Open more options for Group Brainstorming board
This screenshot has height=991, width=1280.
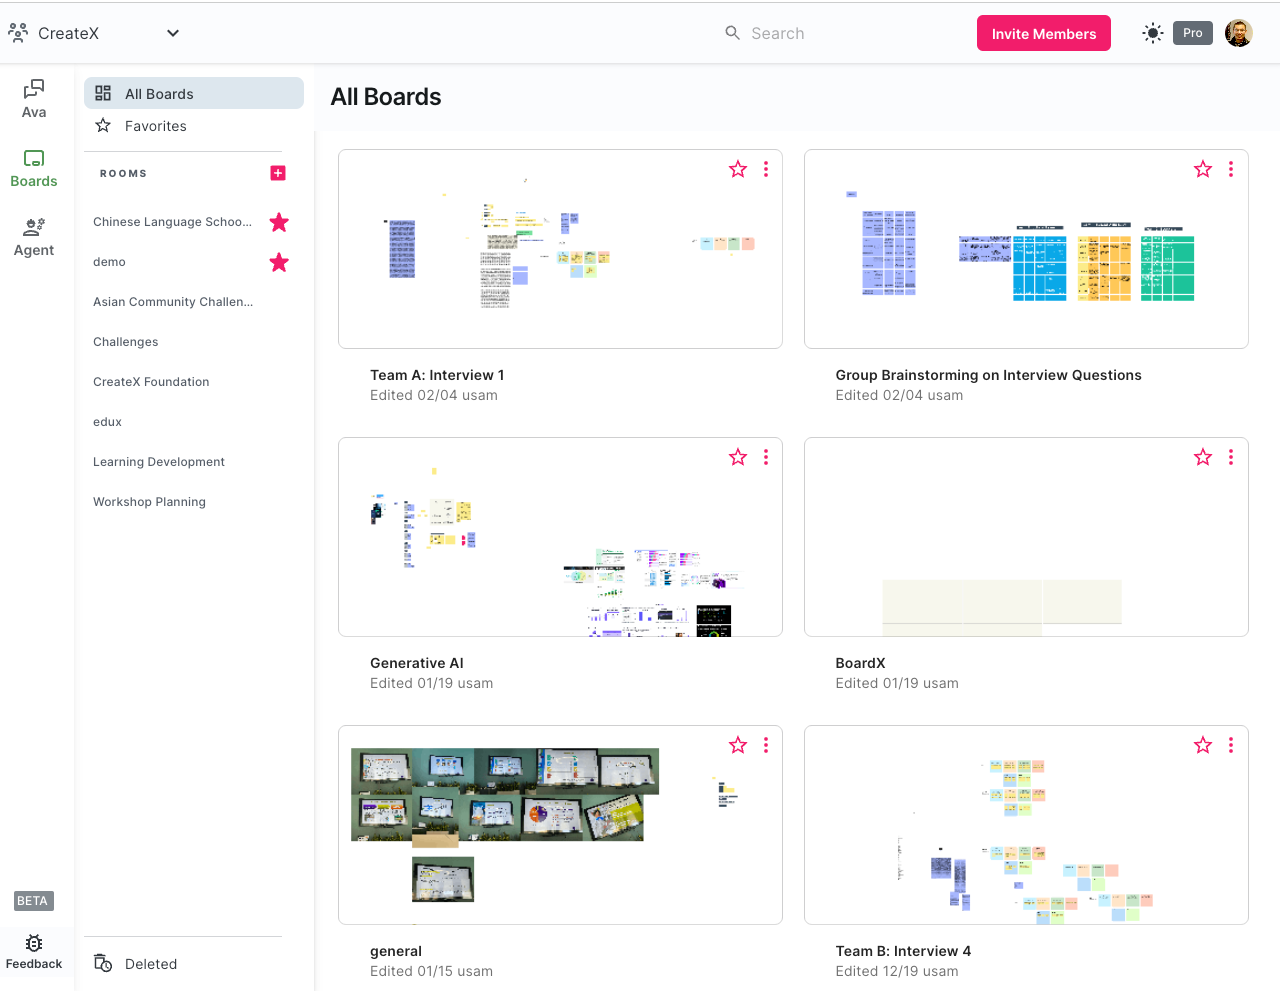click(x=1231, y=169)
